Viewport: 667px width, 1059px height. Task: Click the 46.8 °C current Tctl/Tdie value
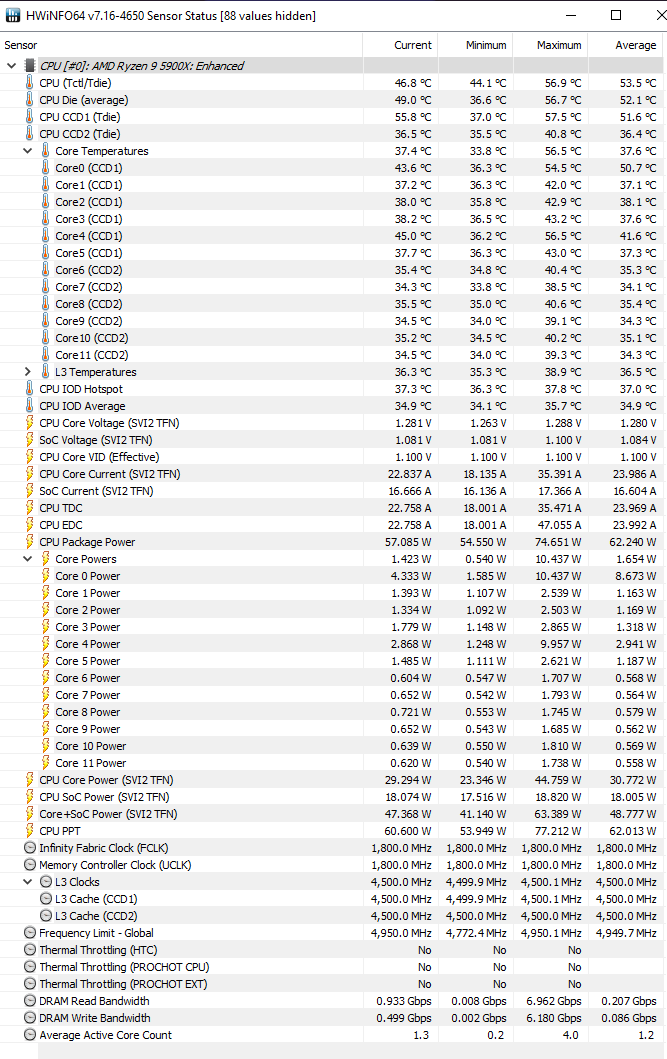click(x=413, y=83)
